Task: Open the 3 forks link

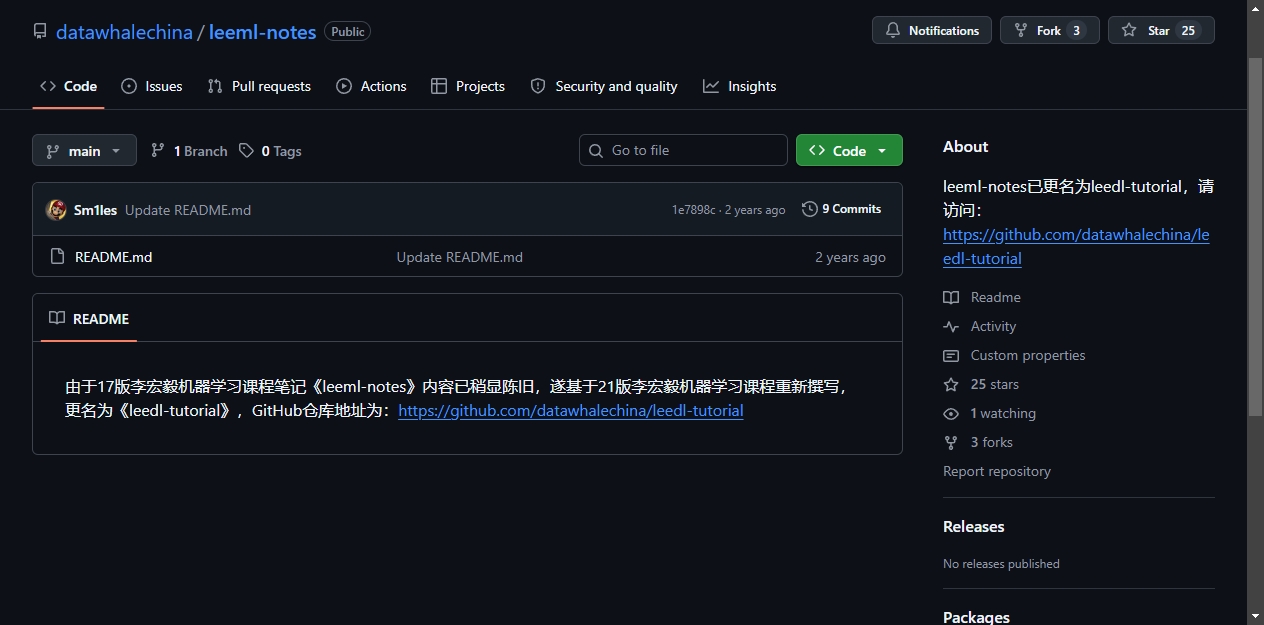Action: tap(978, 442)
